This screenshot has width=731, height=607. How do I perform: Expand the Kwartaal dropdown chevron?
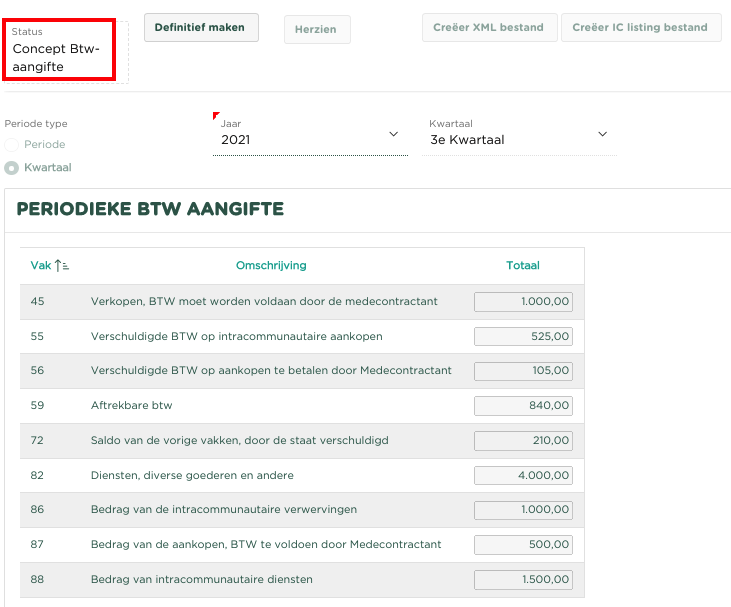(602, 134)
